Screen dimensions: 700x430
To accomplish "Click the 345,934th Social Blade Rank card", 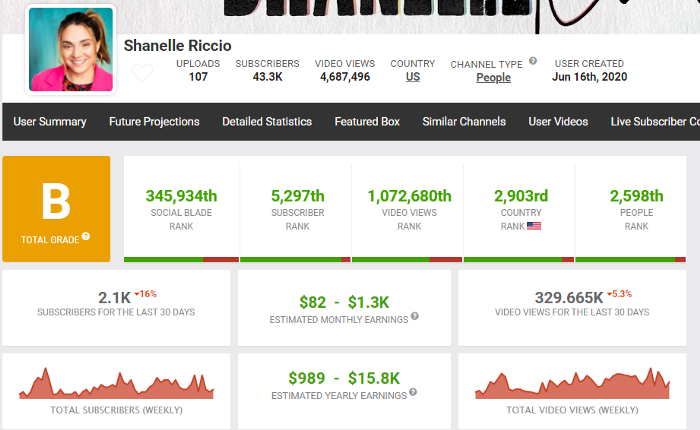I will pyautogui.click(x=181, y=207).
